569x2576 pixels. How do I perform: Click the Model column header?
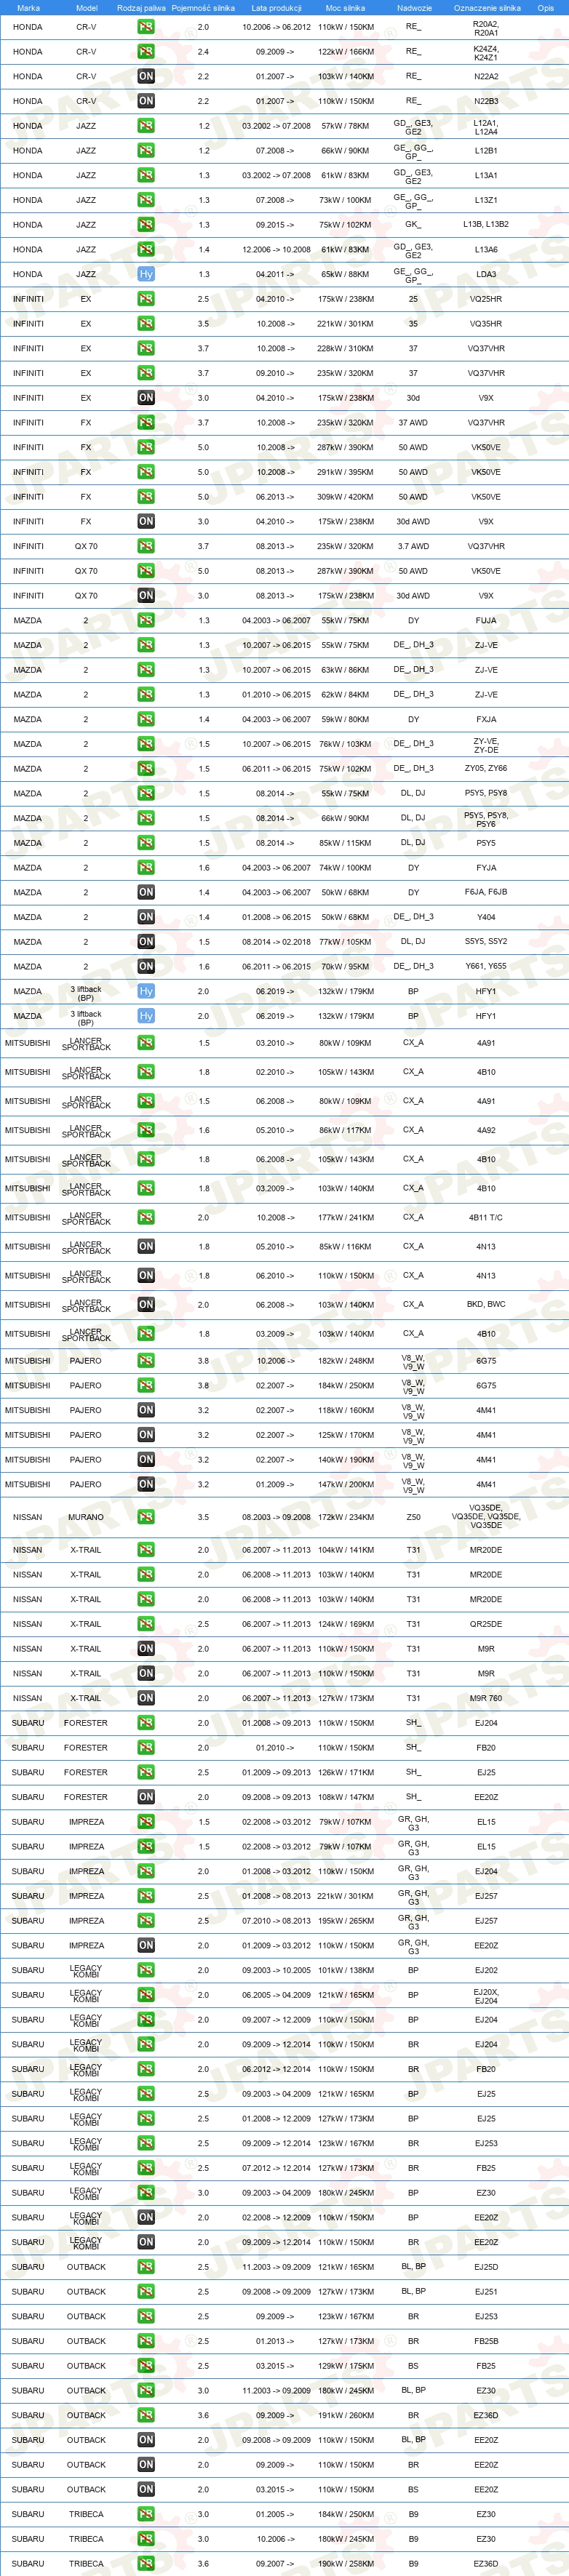(87, 8)
